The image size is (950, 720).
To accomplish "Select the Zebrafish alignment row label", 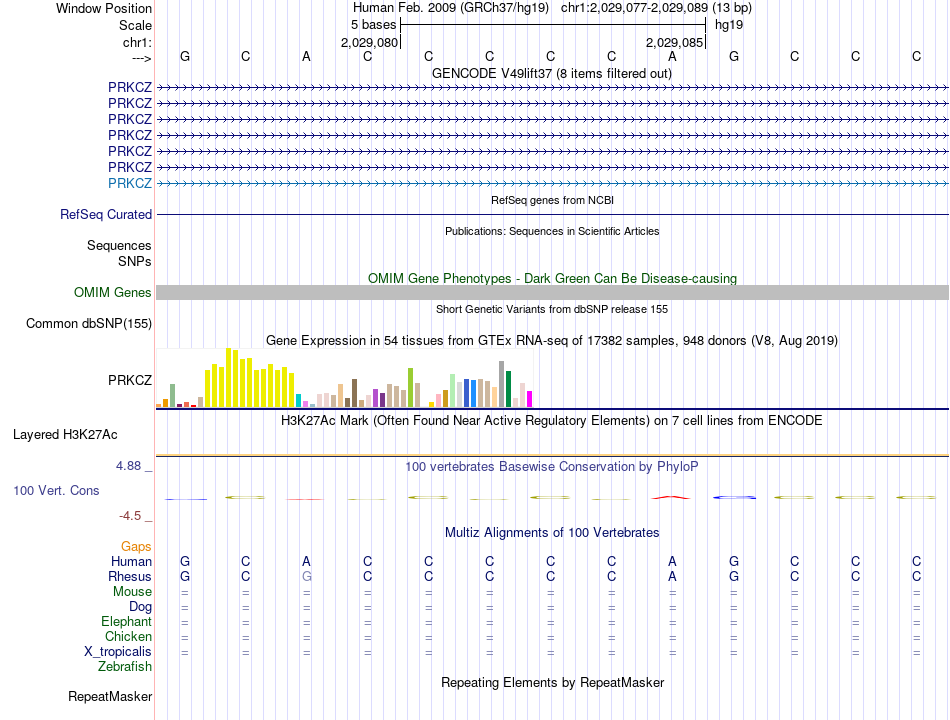I will pyautogui.click(x=125, y=667).
